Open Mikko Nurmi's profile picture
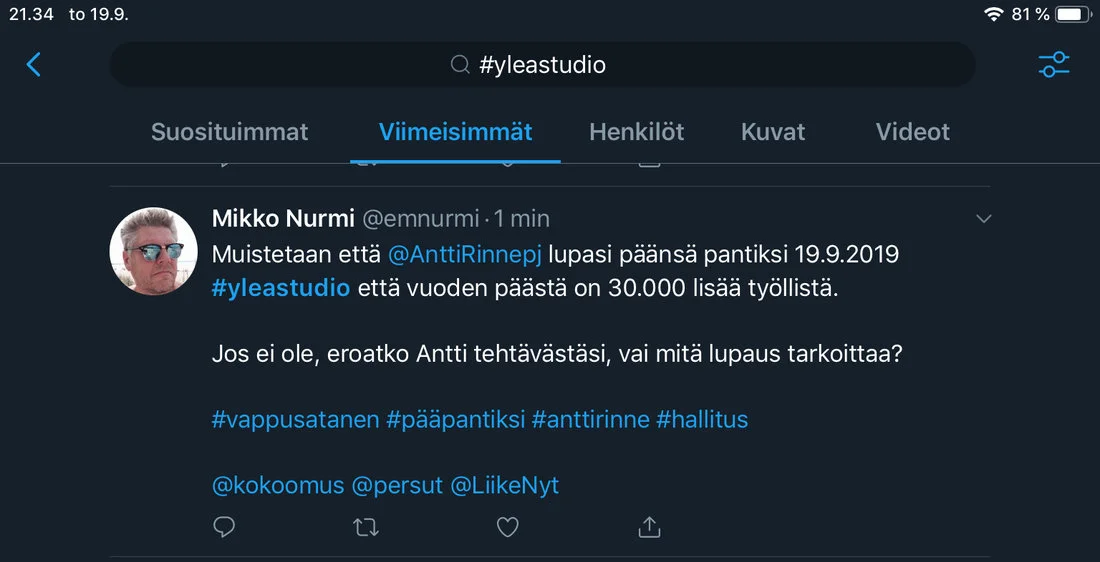The width and height of the screenshot is (1100, 562). [x=153, y=251]
